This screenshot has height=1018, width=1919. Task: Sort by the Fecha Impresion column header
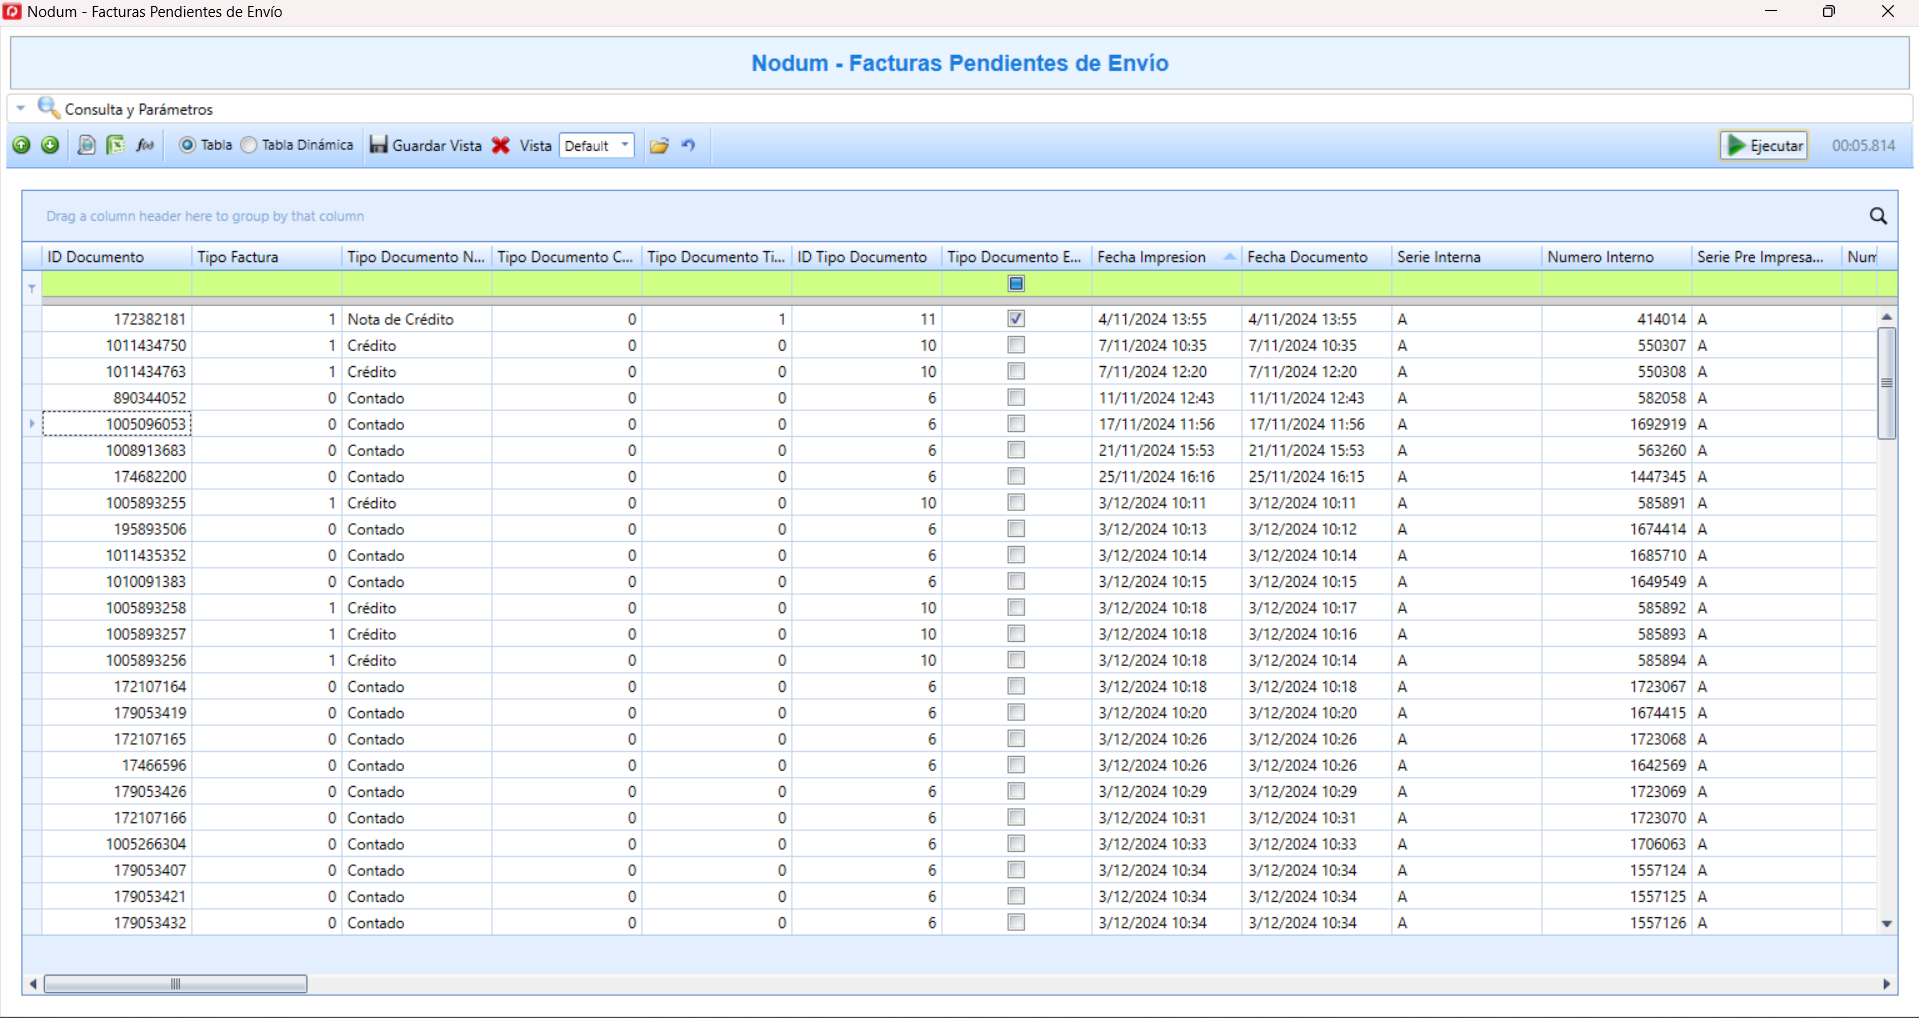click(x=1152, y=257)
